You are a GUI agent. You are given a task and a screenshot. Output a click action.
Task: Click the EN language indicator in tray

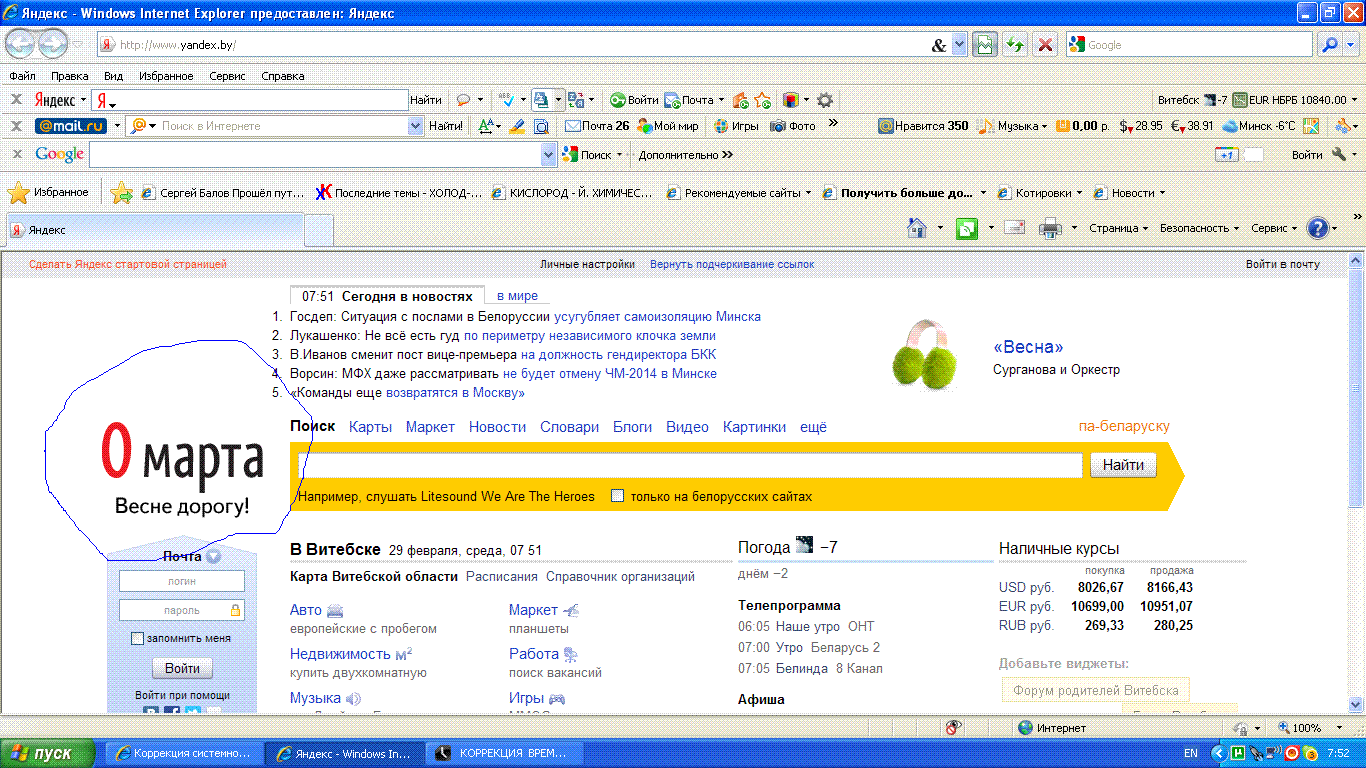1190,753
